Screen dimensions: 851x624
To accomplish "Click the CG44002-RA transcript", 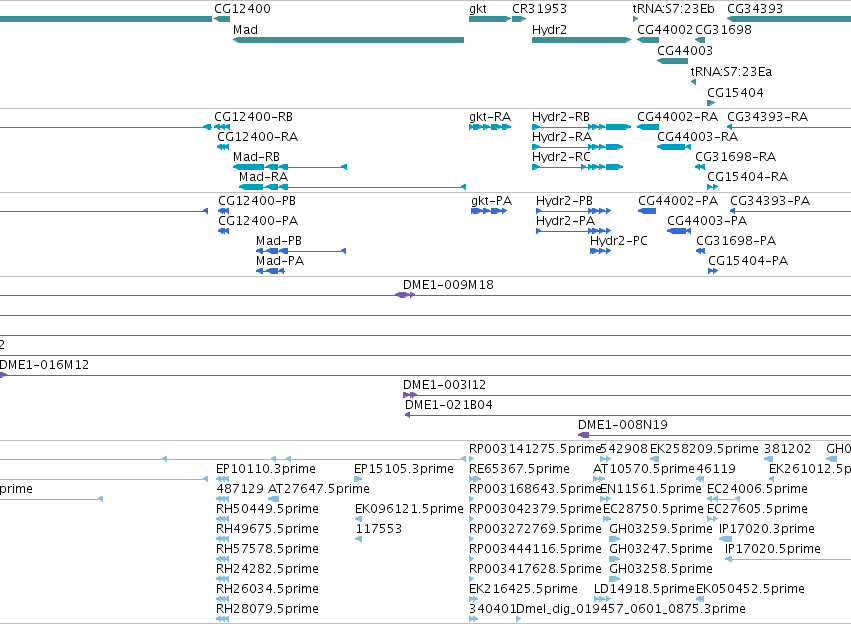I will (x=648, y=127).
